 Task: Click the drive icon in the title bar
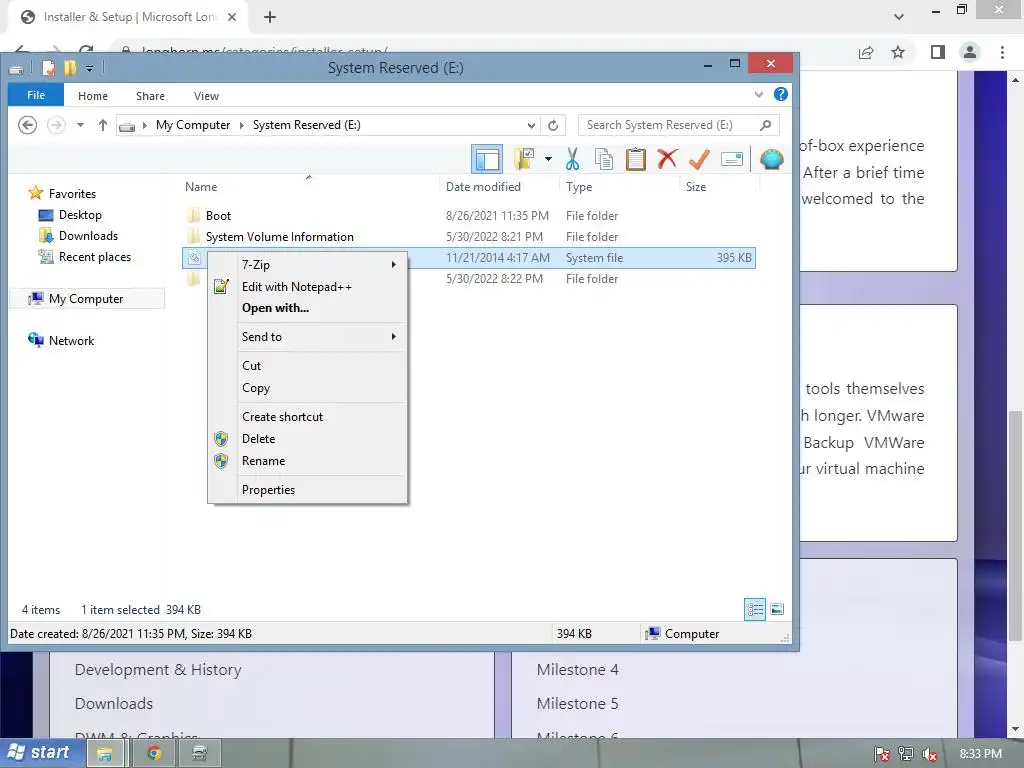click(x=16, y=69)
